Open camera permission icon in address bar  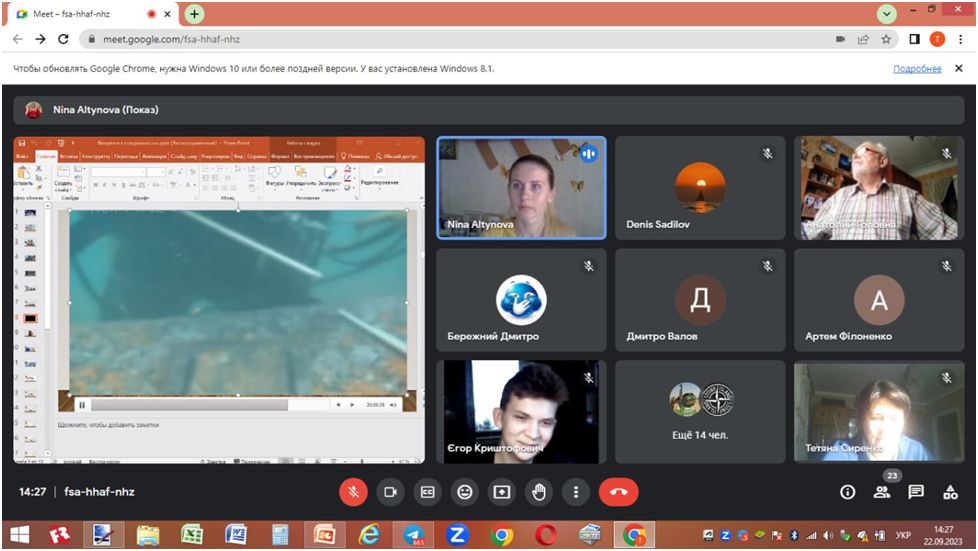tap(840, 39)
